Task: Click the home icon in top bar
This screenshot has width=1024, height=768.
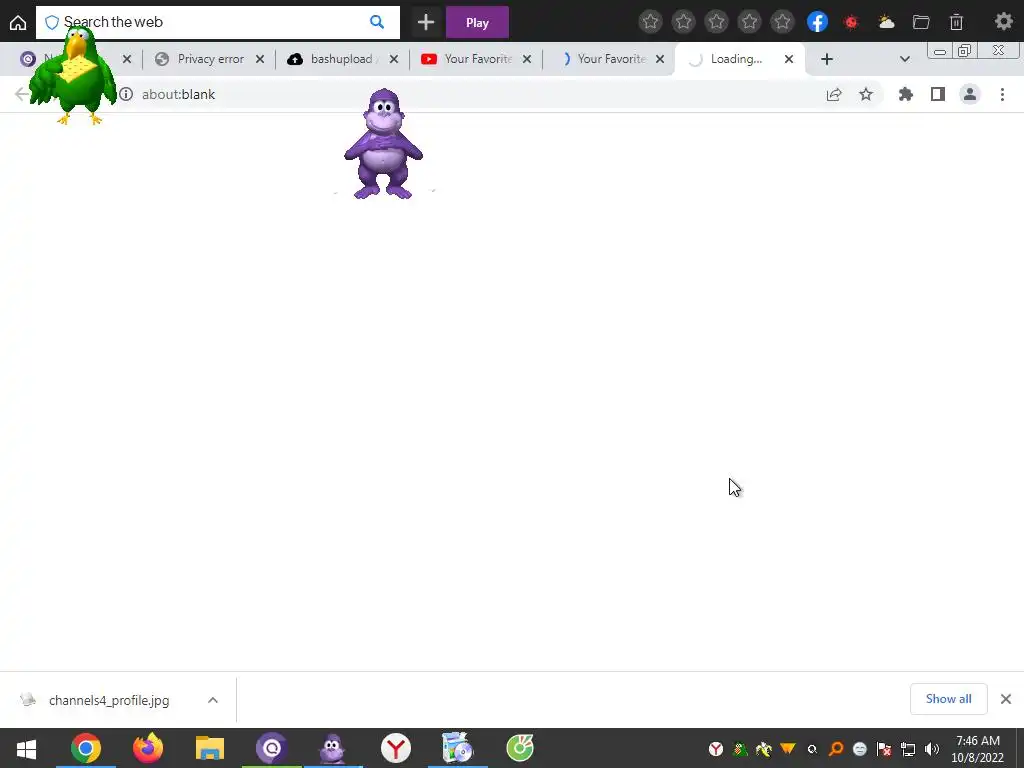Action: (x=18, y=23)
